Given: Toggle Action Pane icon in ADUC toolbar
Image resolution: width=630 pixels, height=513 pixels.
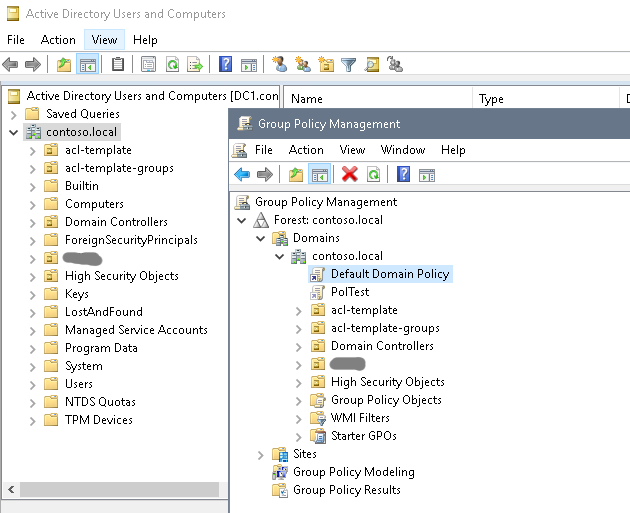Looking at the screenshot, I should tap(249, 65).
